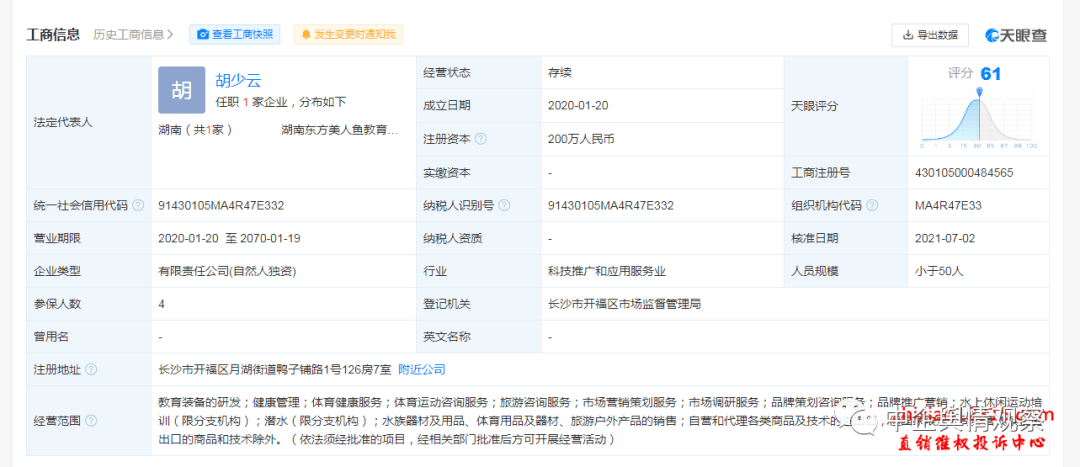Open legal representative 胡少云's profile link
Screen dimensions: 1080x467
(x=238, y=81)
